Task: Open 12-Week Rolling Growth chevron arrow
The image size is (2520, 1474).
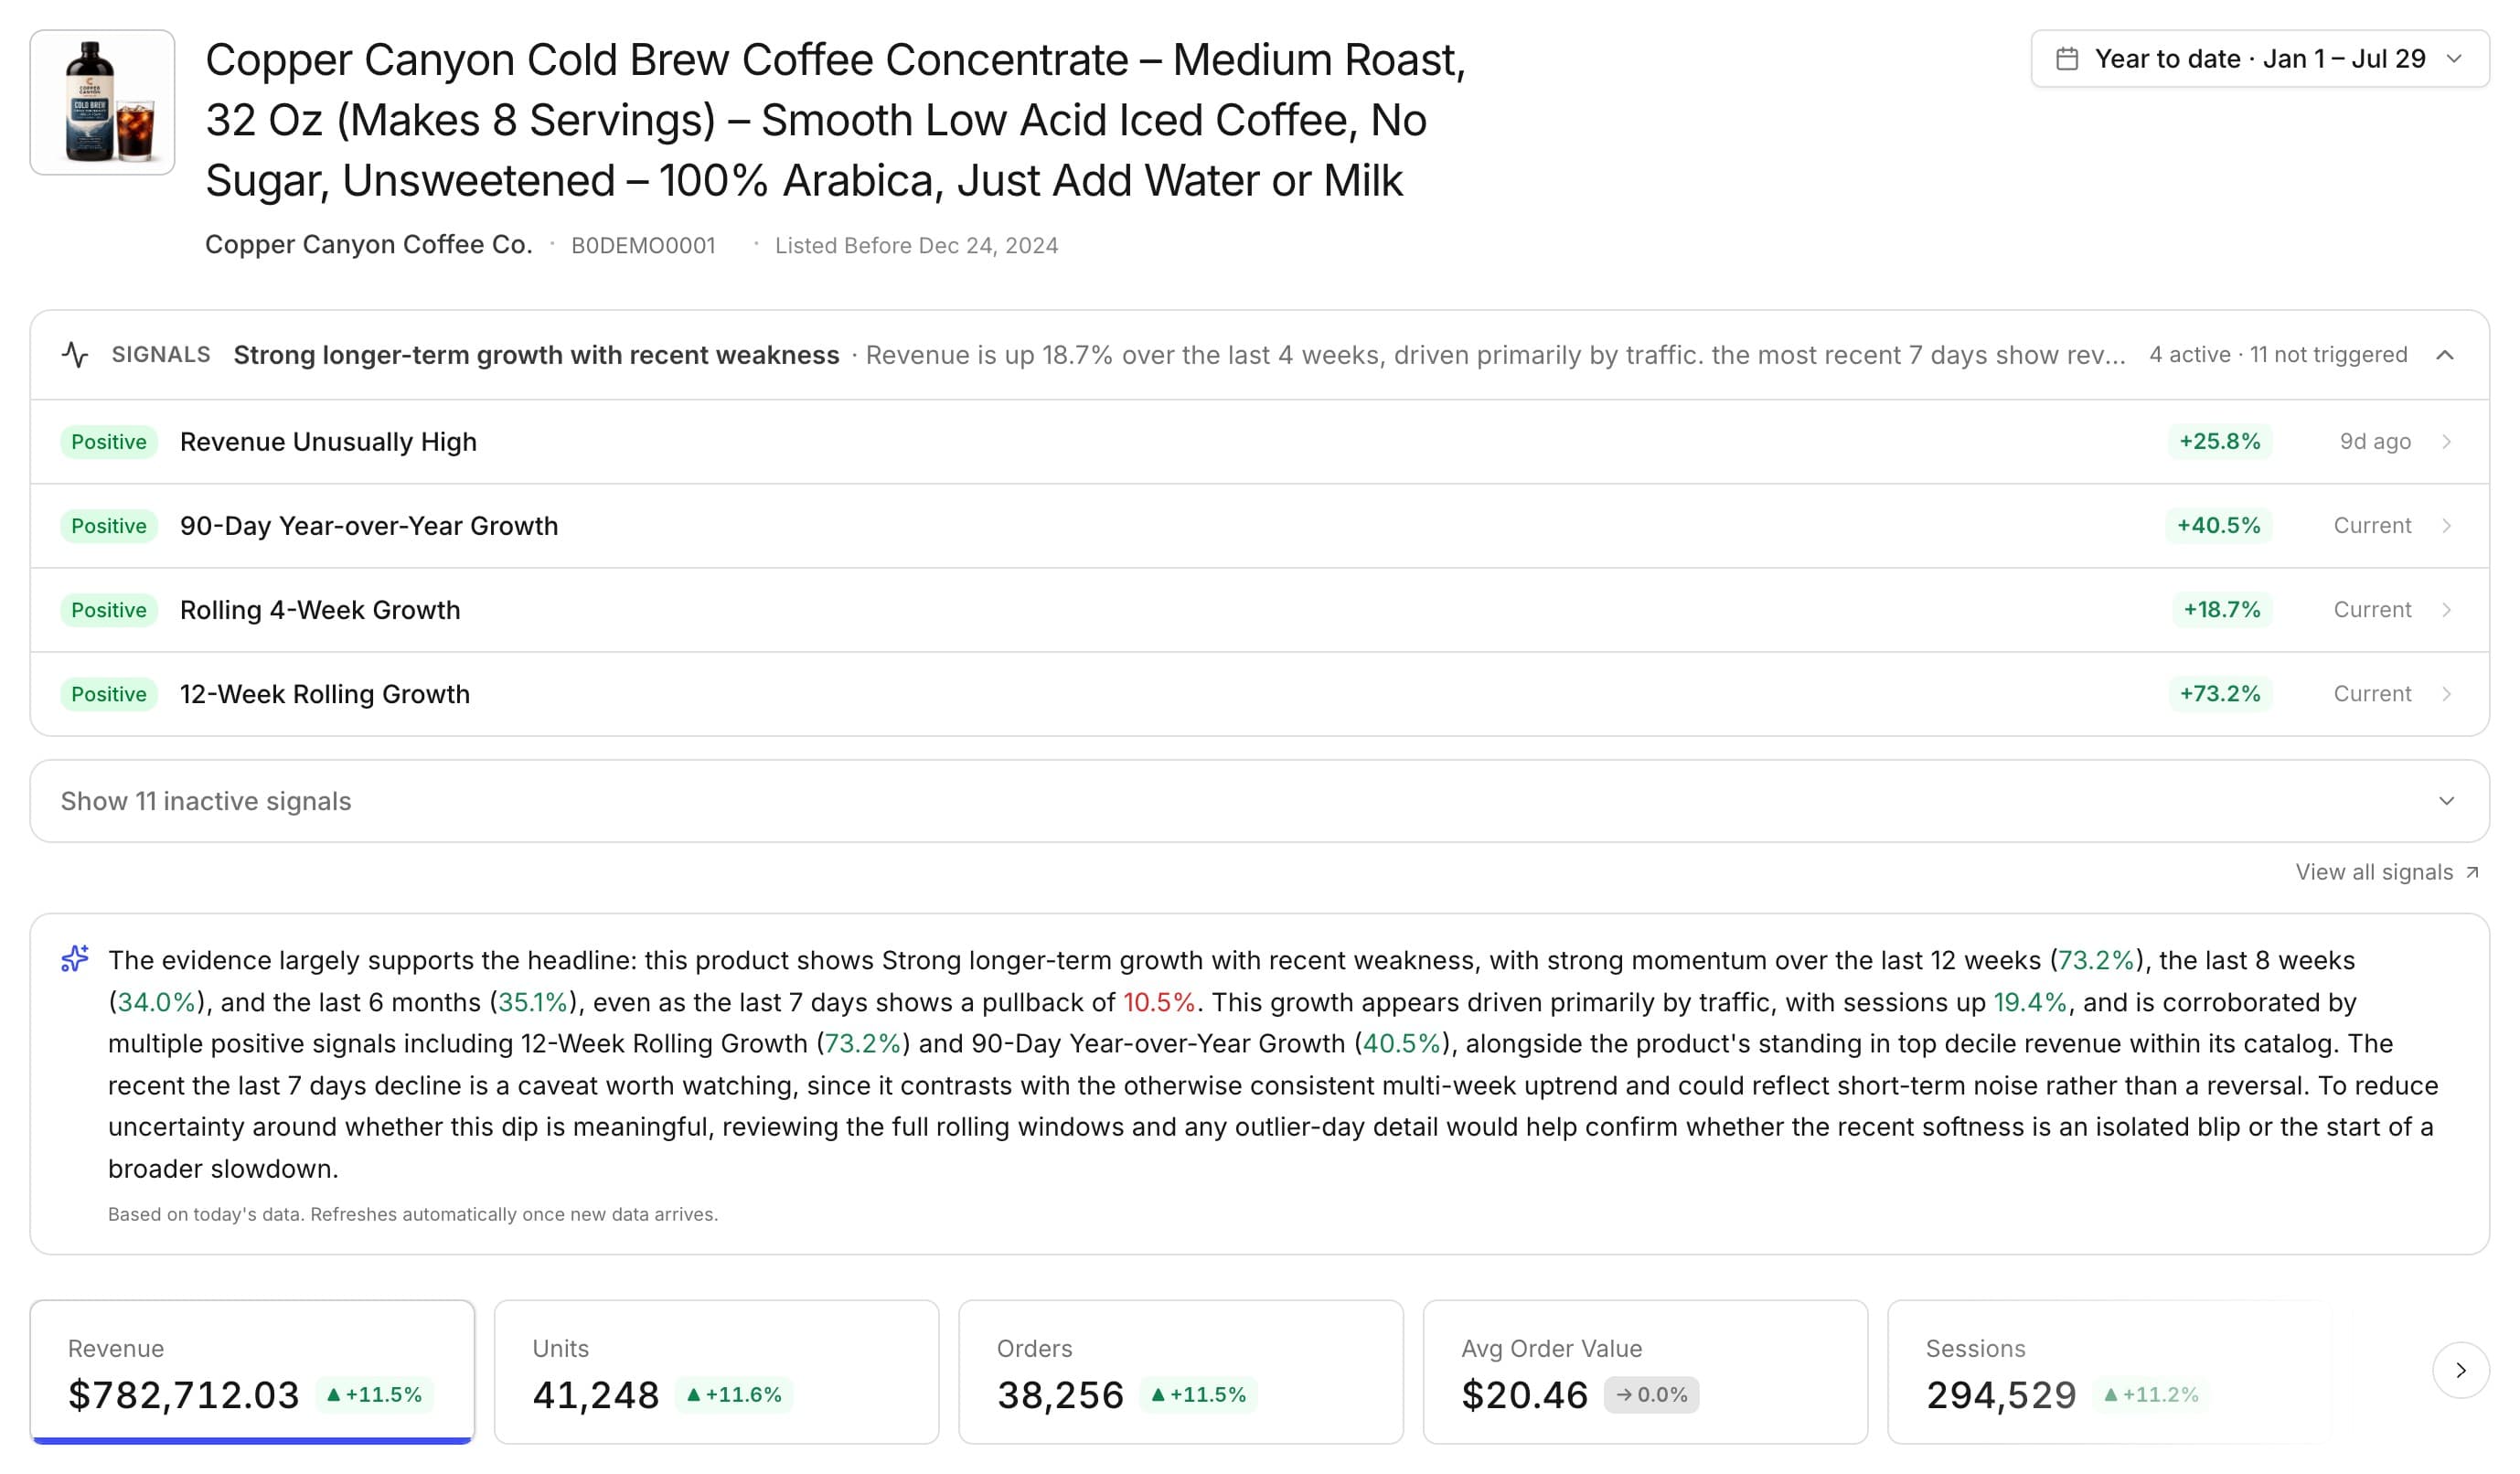Action: click(x=2446, y=694)
